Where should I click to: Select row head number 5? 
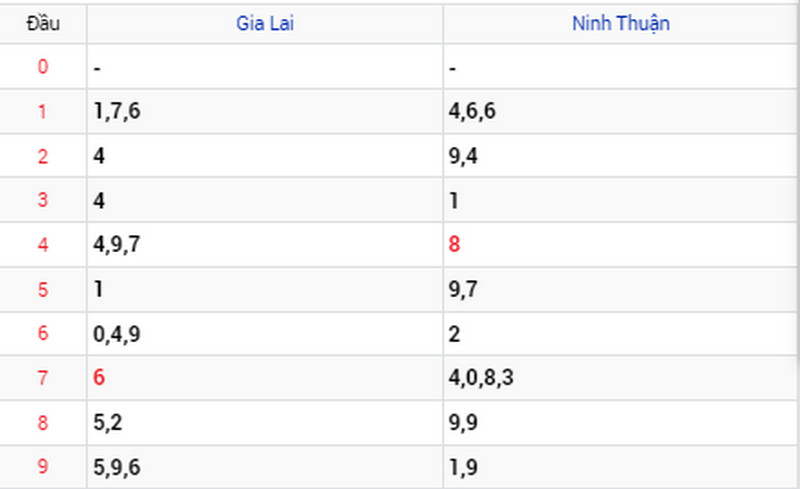coord(43,289)
